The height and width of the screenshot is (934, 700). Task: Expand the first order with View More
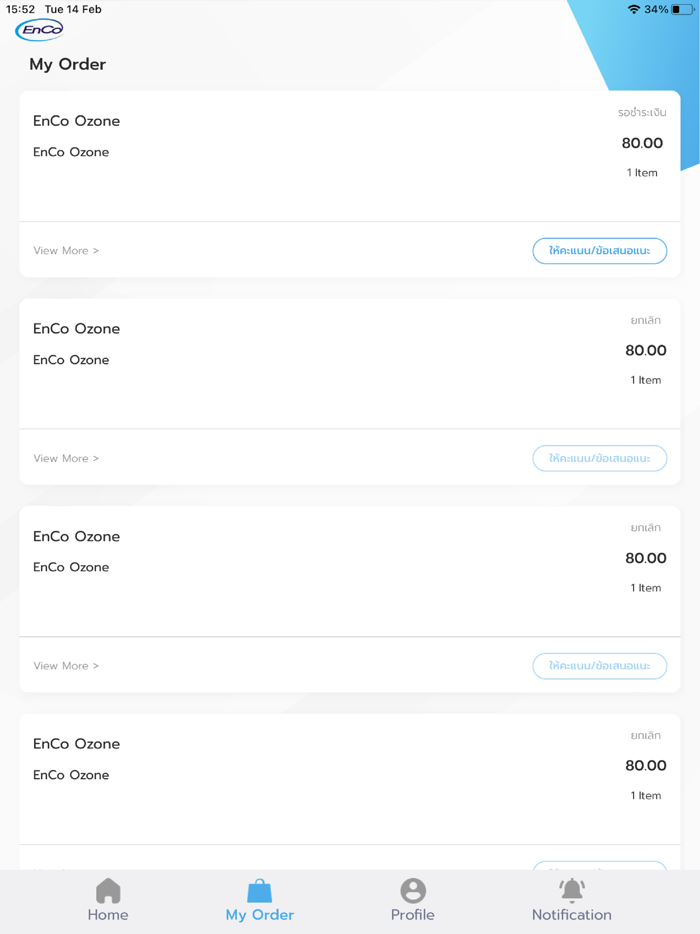(66, 250)
